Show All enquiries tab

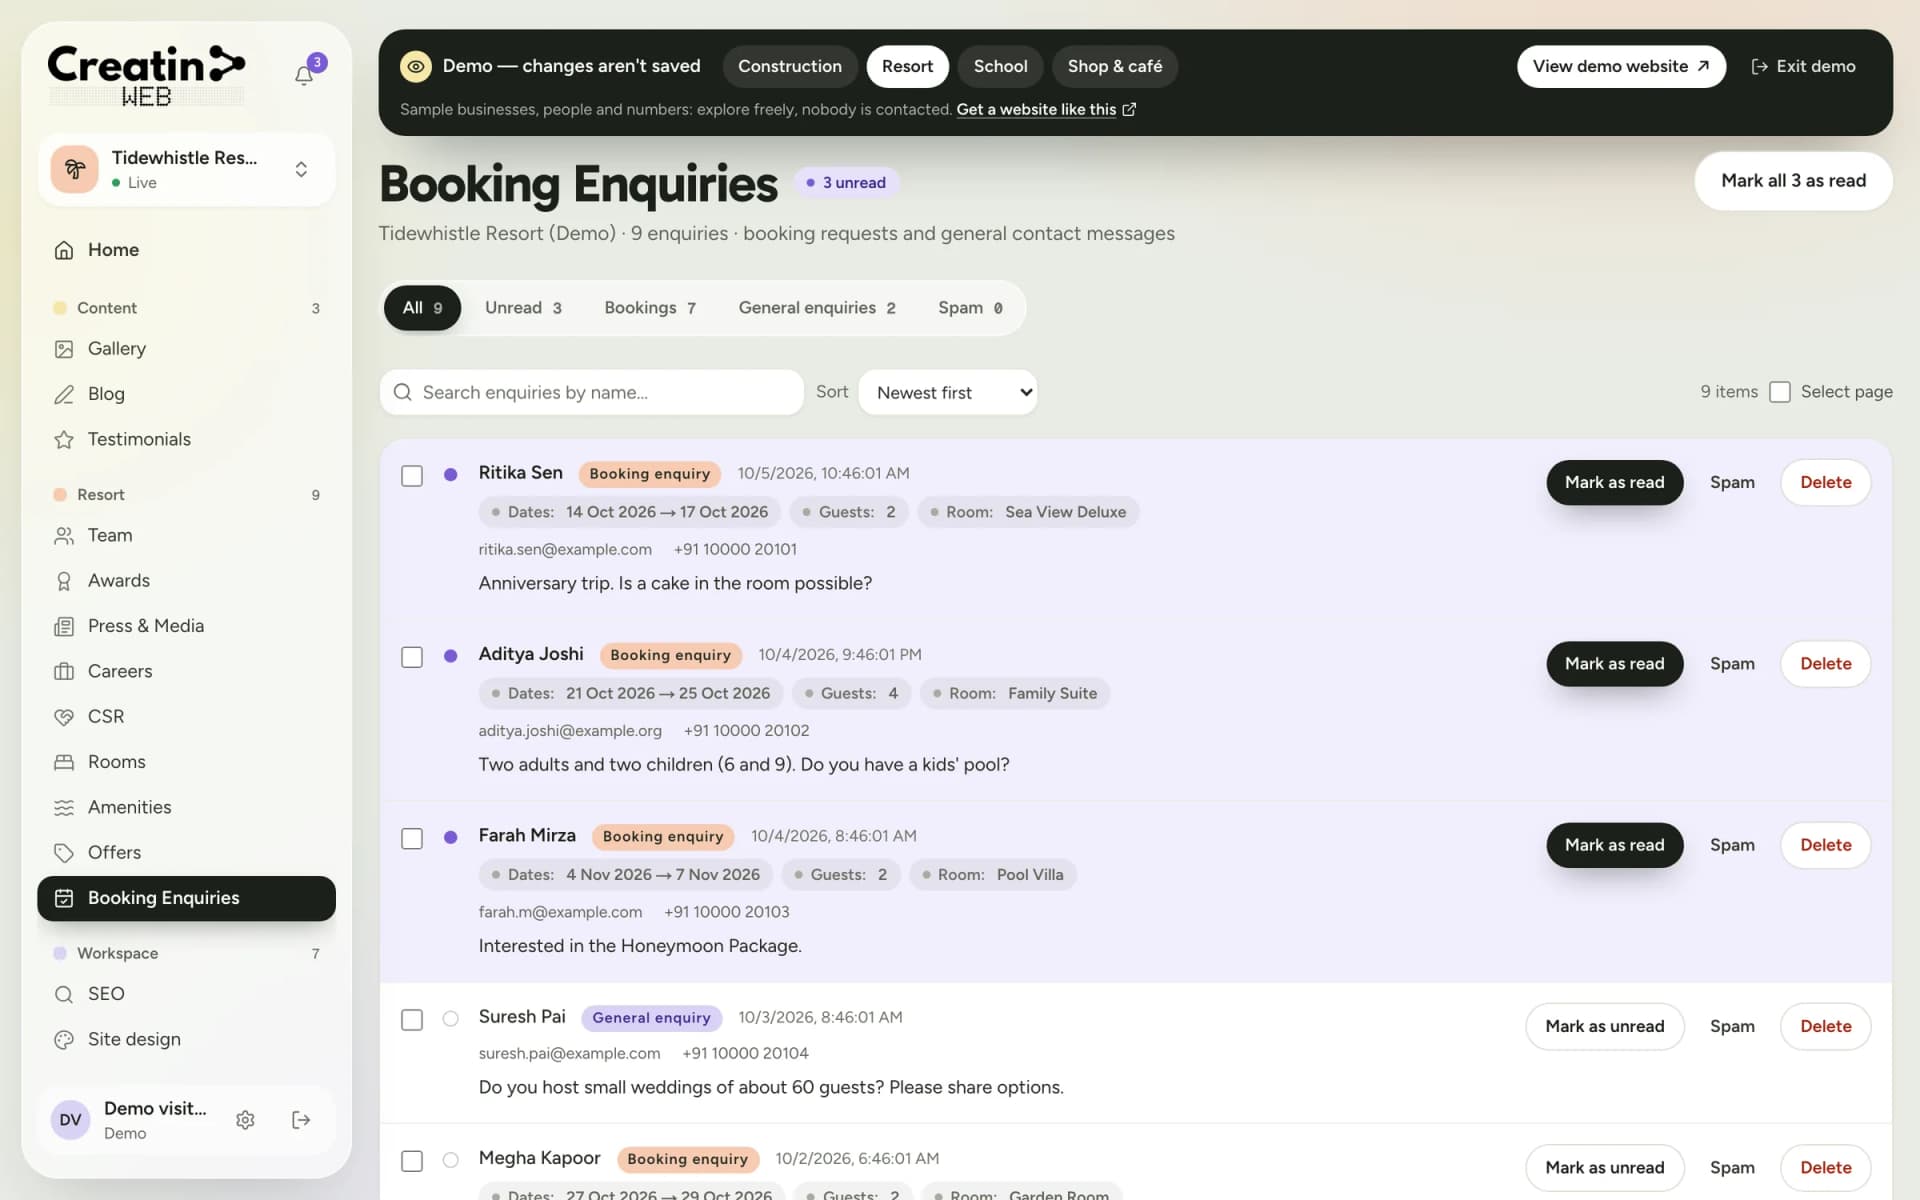point(422,308)
